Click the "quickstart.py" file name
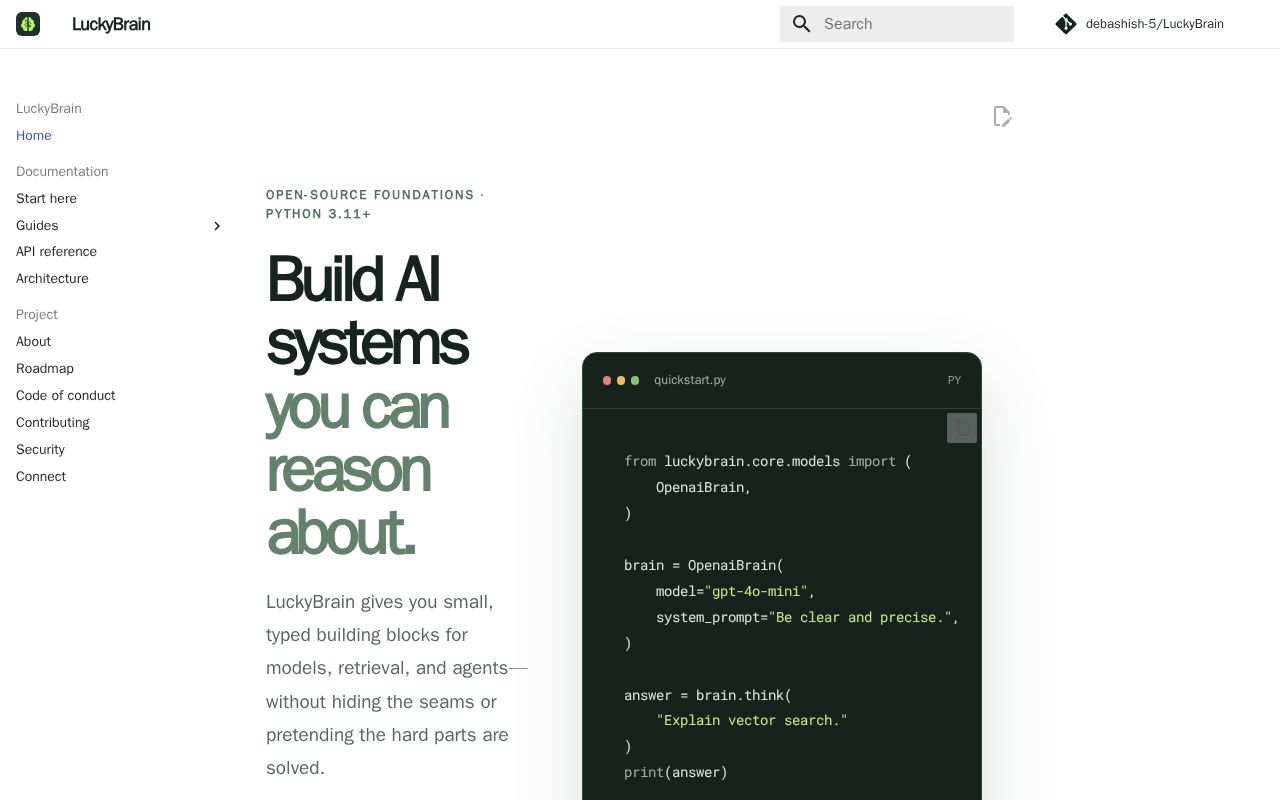This screenshot has width=1280, height=800. (x=690, y=380)
